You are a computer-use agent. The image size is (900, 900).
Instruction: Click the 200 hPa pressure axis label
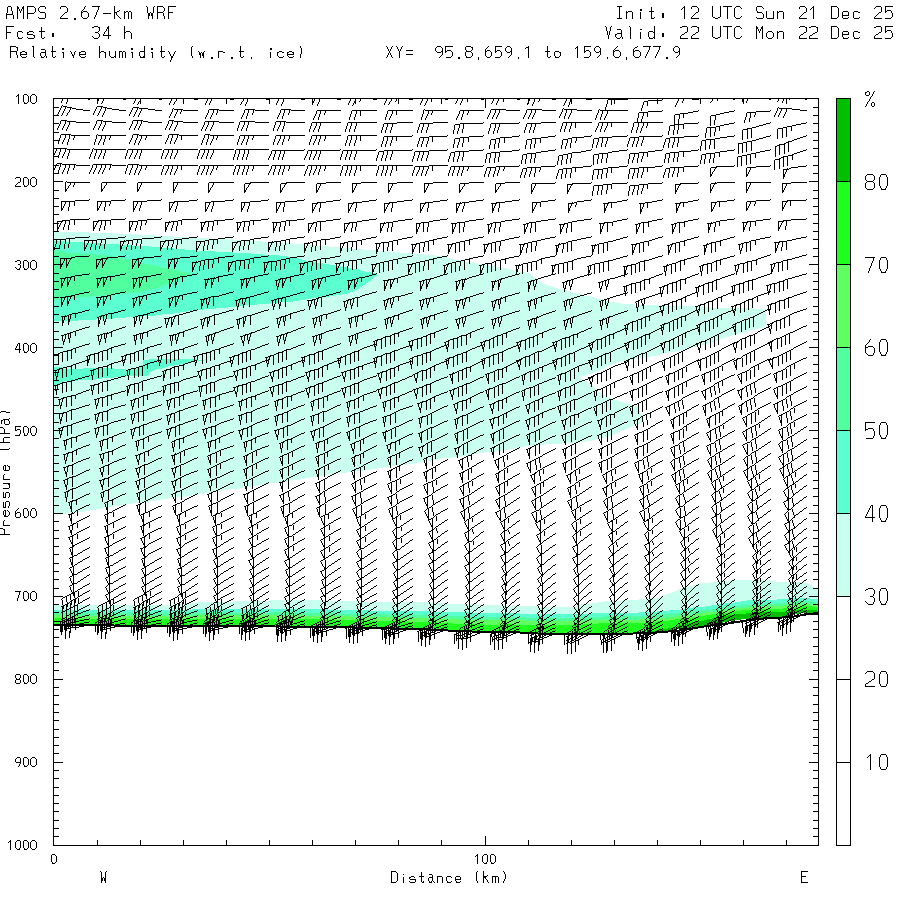tap(26, 183)
